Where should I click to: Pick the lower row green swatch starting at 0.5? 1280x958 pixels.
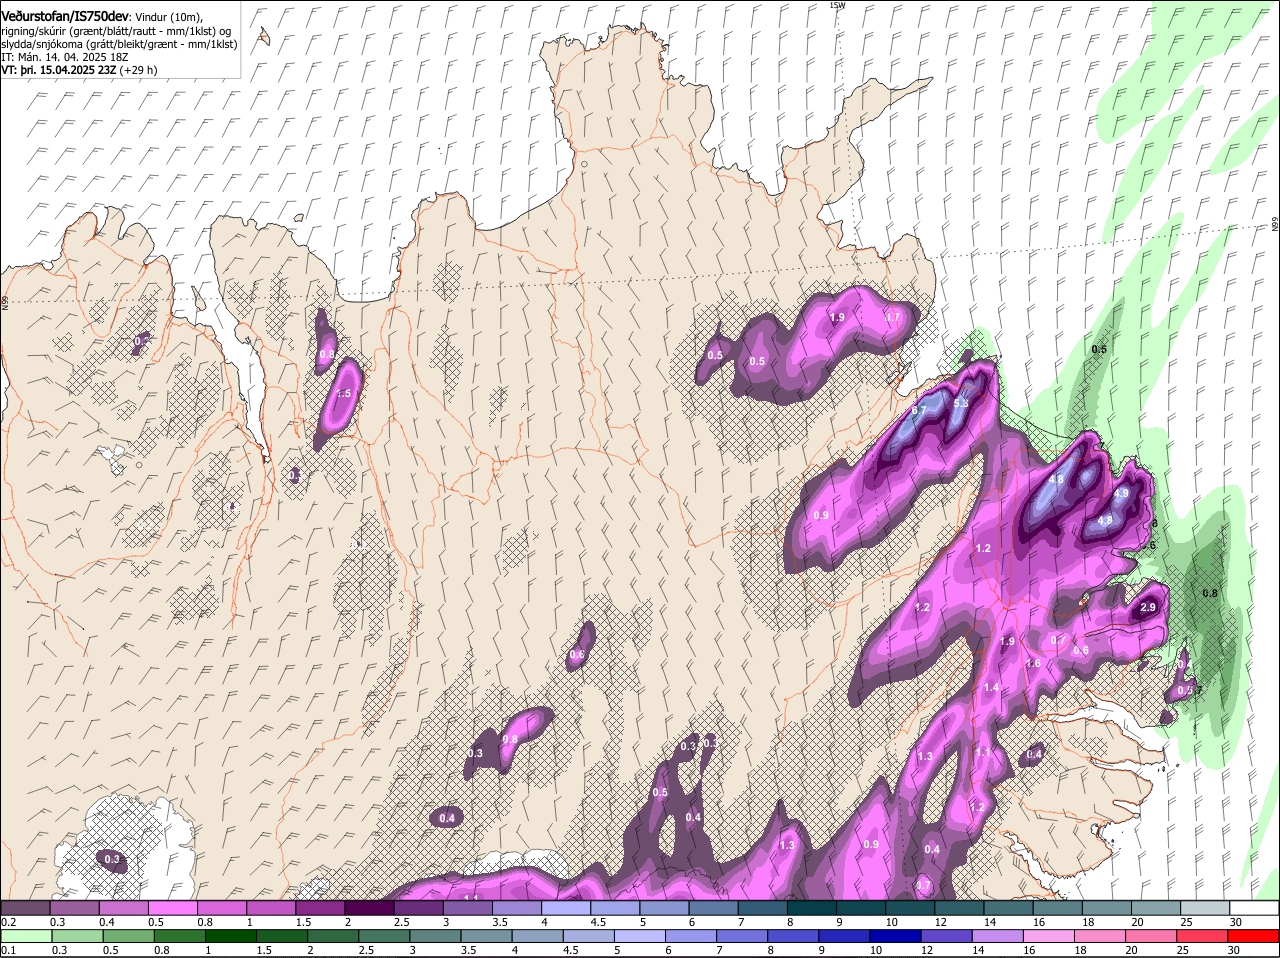pyautogui.click(x=128, y=936)
